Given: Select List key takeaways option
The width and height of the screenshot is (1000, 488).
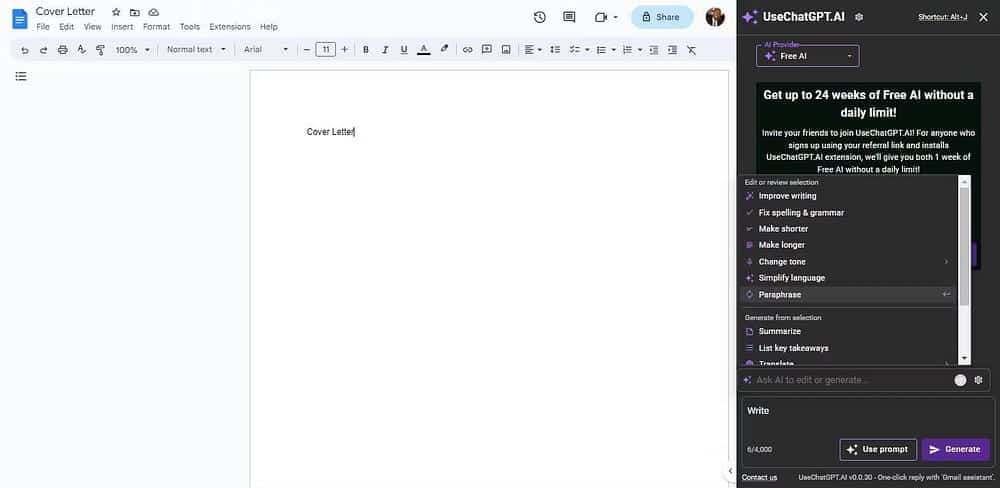Looking at the screenshot, I should pyautogui.click(x=848, y=348).
